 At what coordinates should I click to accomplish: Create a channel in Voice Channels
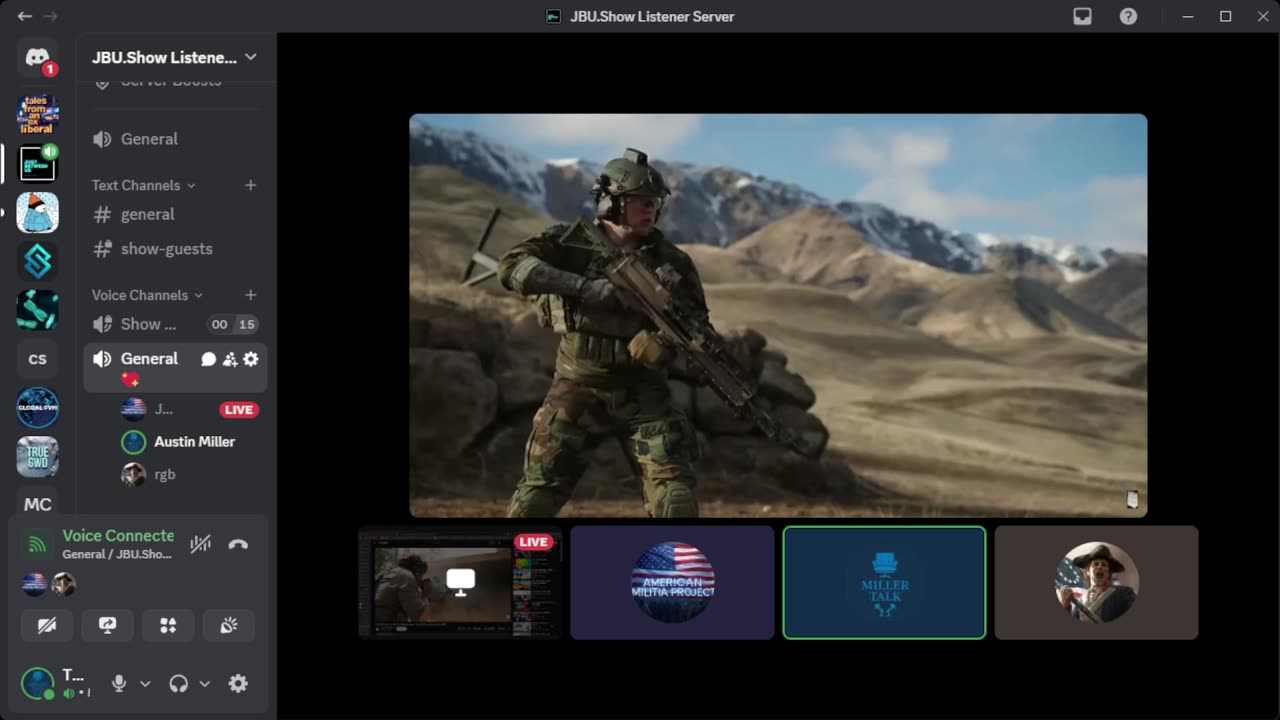tap(251, 295)
